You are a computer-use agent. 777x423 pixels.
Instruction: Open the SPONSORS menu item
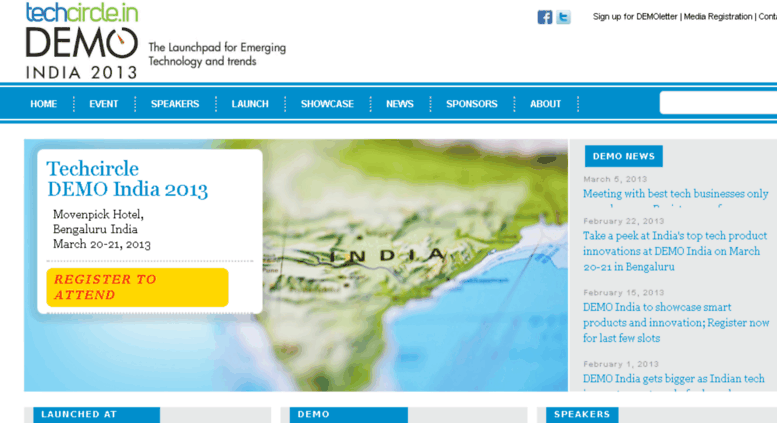pyautogui.click(x=471, y=104)
